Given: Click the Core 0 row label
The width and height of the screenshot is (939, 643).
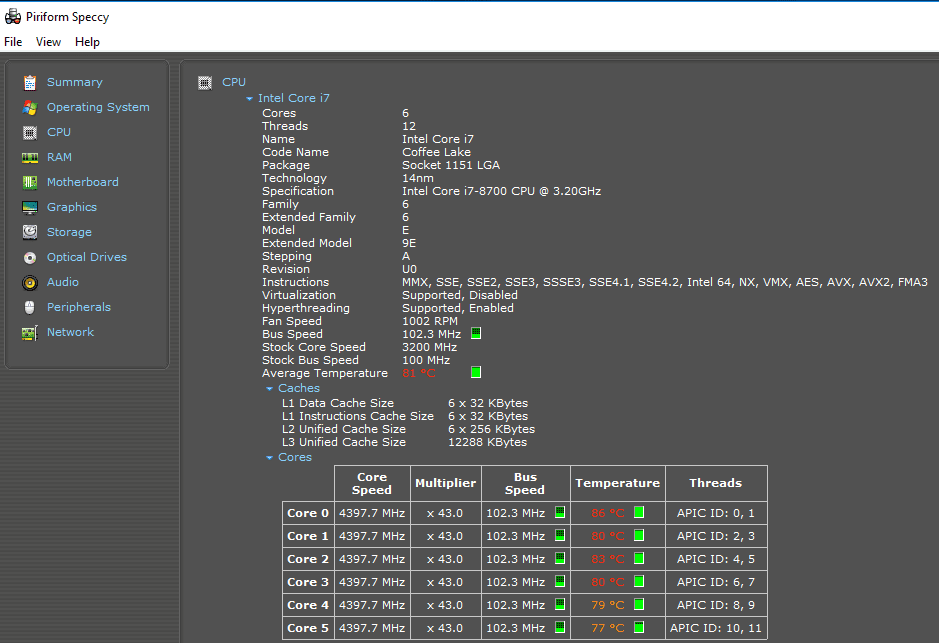Looking at the screenshot, I should point(308,513).
